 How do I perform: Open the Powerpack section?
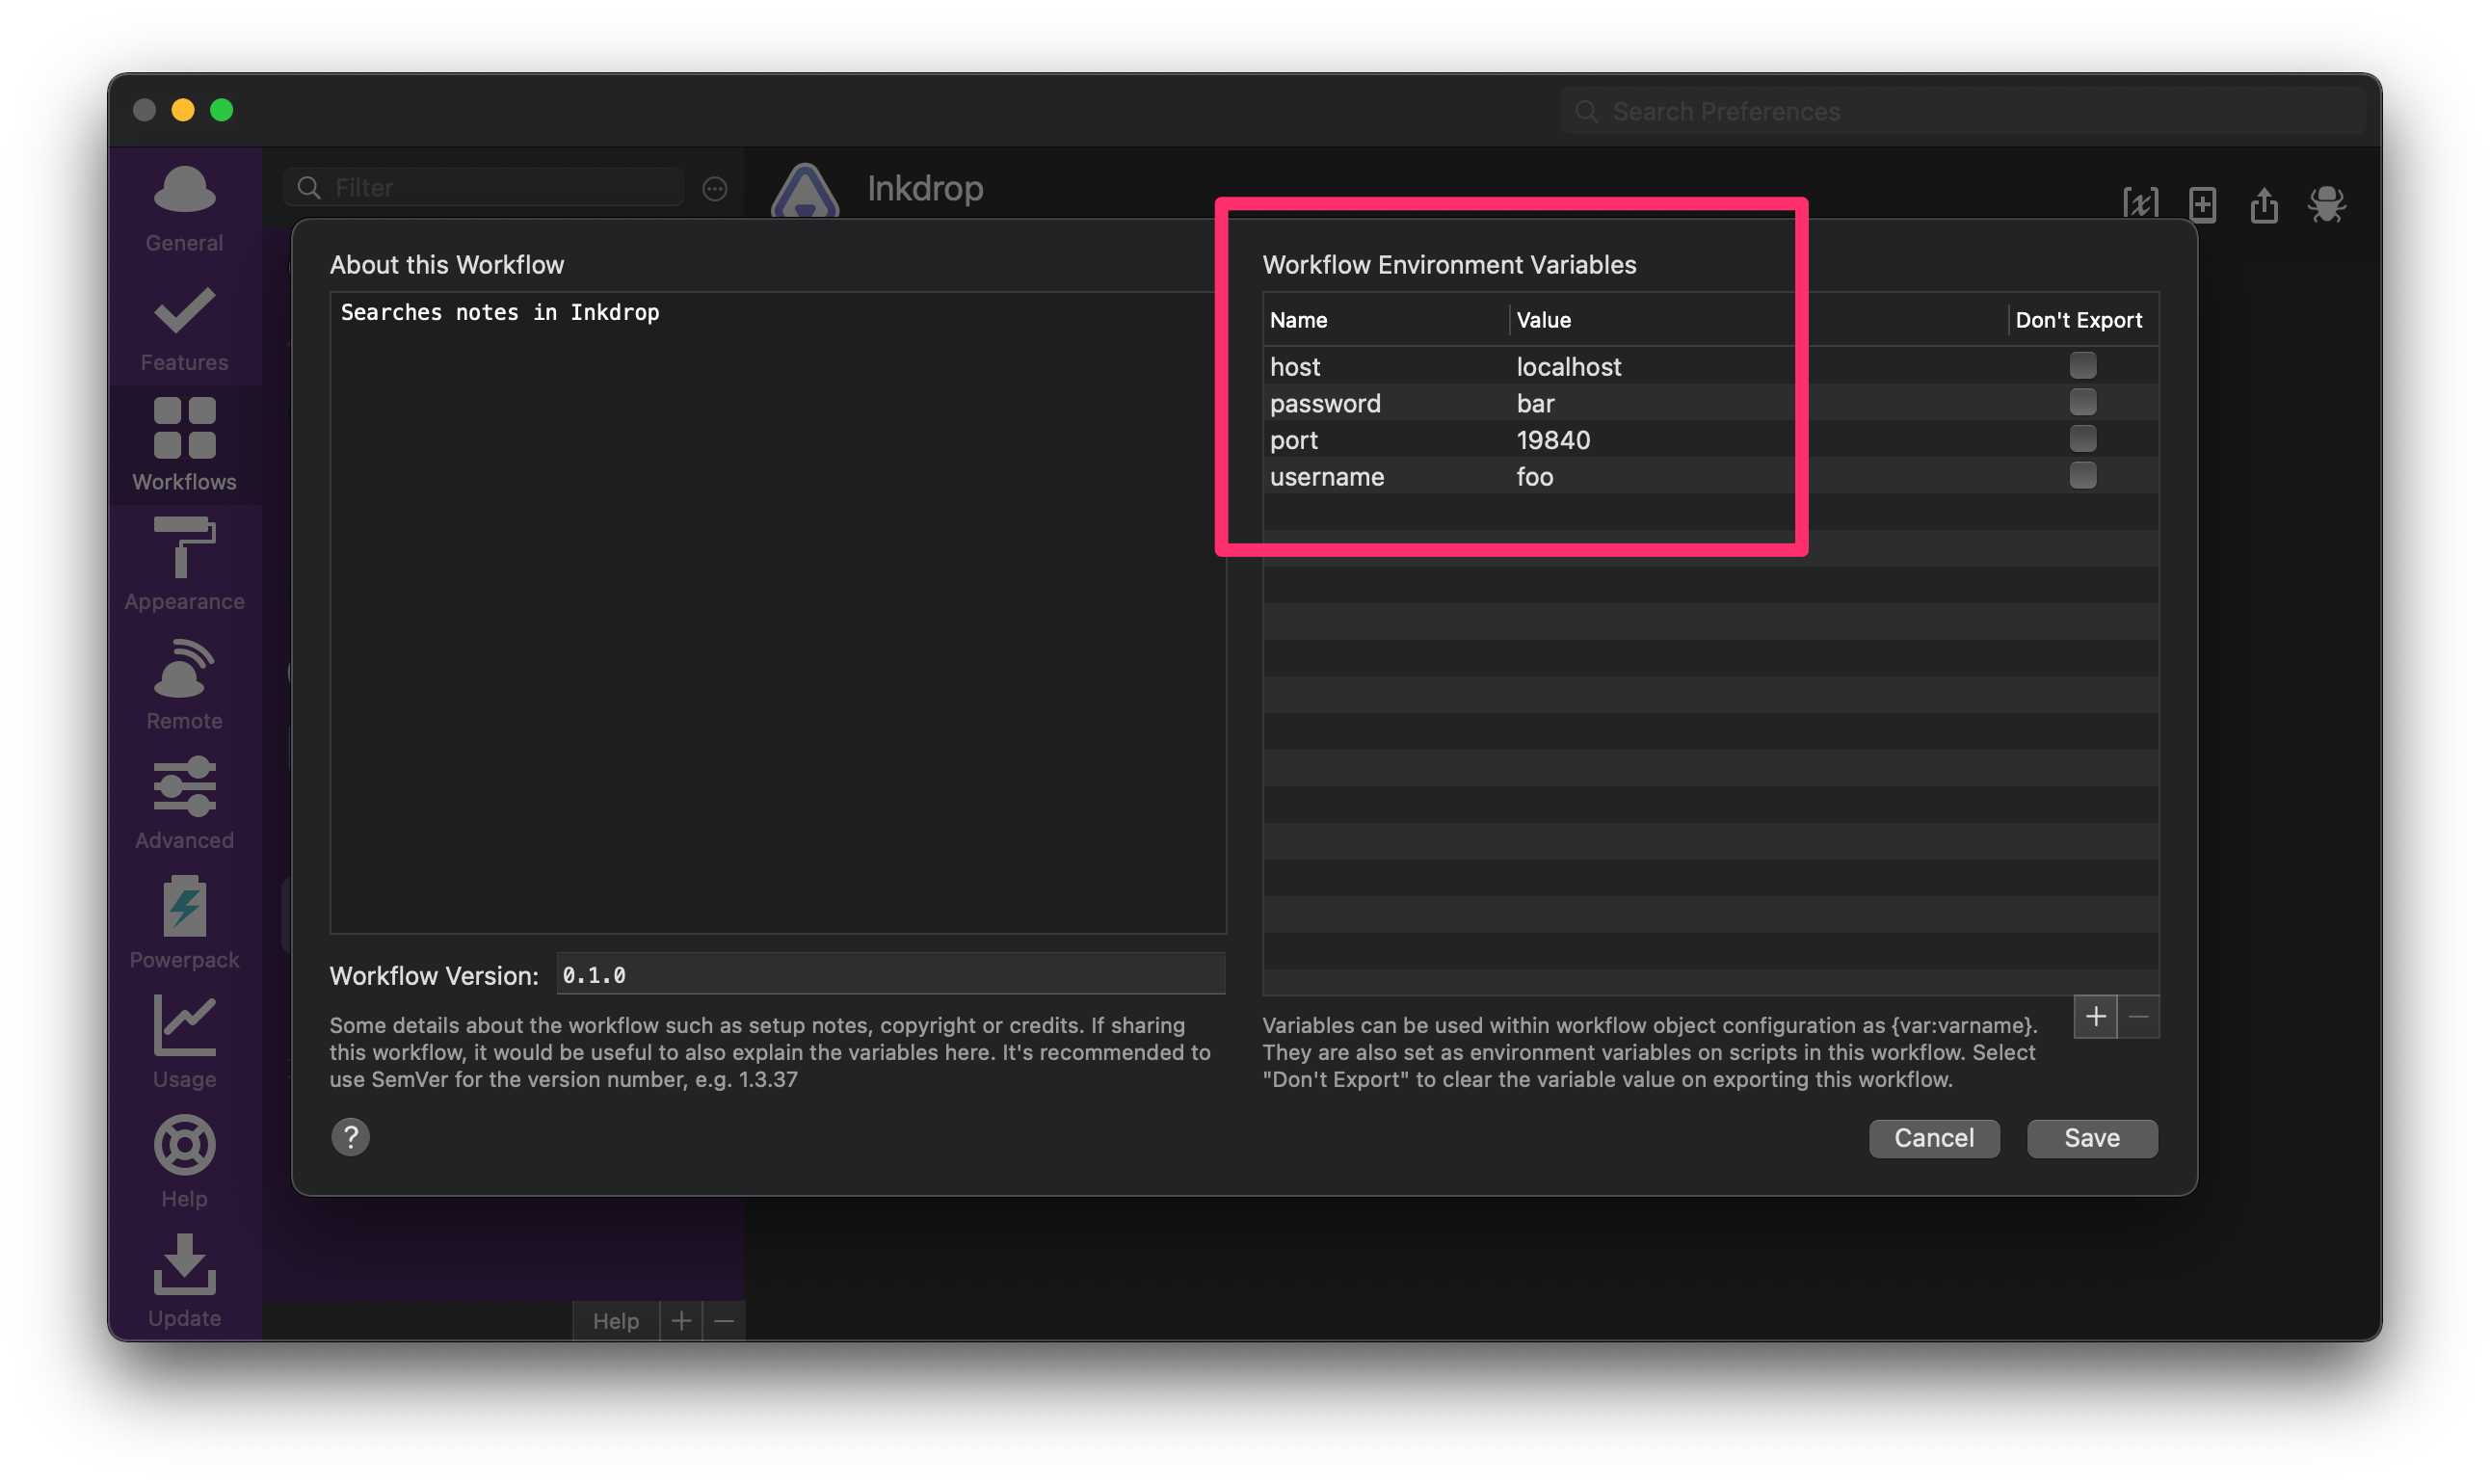tap(184, 921)
